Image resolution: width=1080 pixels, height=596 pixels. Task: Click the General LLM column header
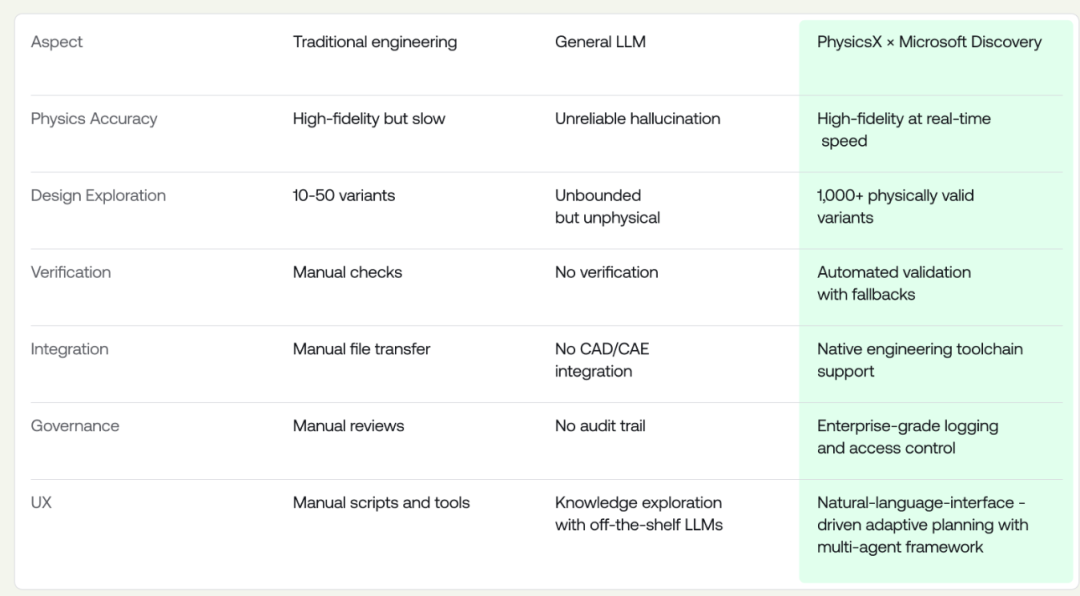pyautogui.click(x=600, y=42)
